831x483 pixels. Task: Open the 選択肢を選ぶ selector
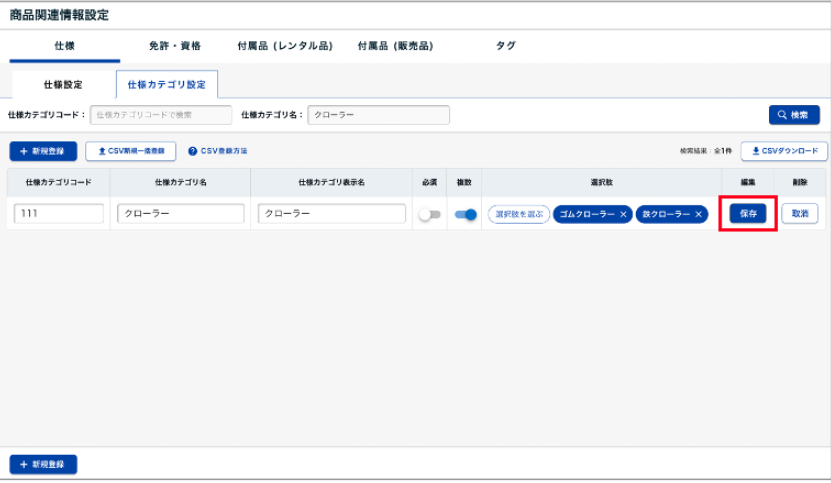click(519, 214)
